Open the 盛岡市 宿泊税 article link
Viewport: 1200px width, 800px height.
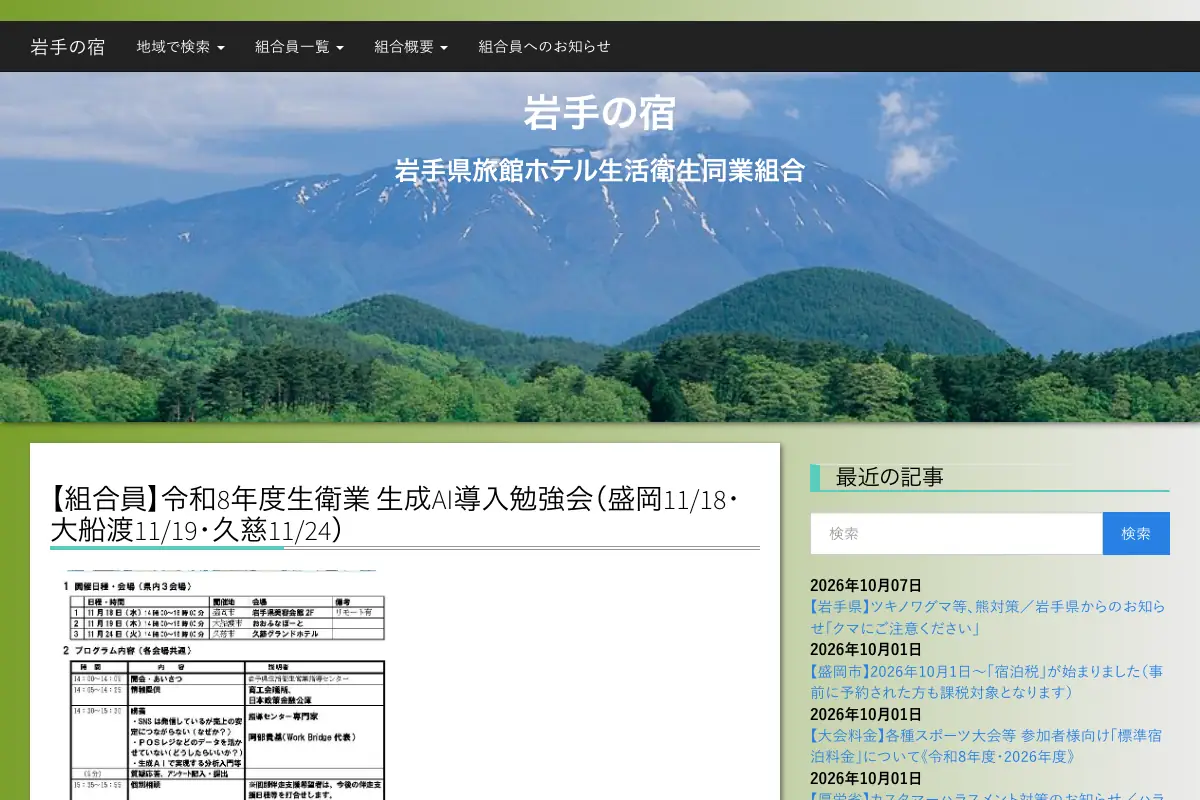986,681
